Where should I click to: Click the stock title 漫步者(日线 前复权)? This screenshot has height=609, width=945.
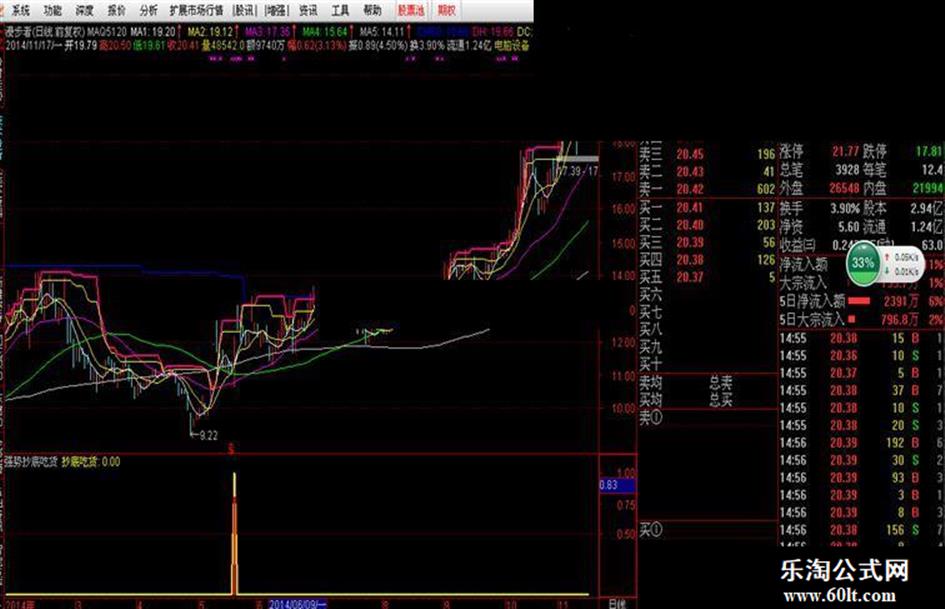coord(44,31)
